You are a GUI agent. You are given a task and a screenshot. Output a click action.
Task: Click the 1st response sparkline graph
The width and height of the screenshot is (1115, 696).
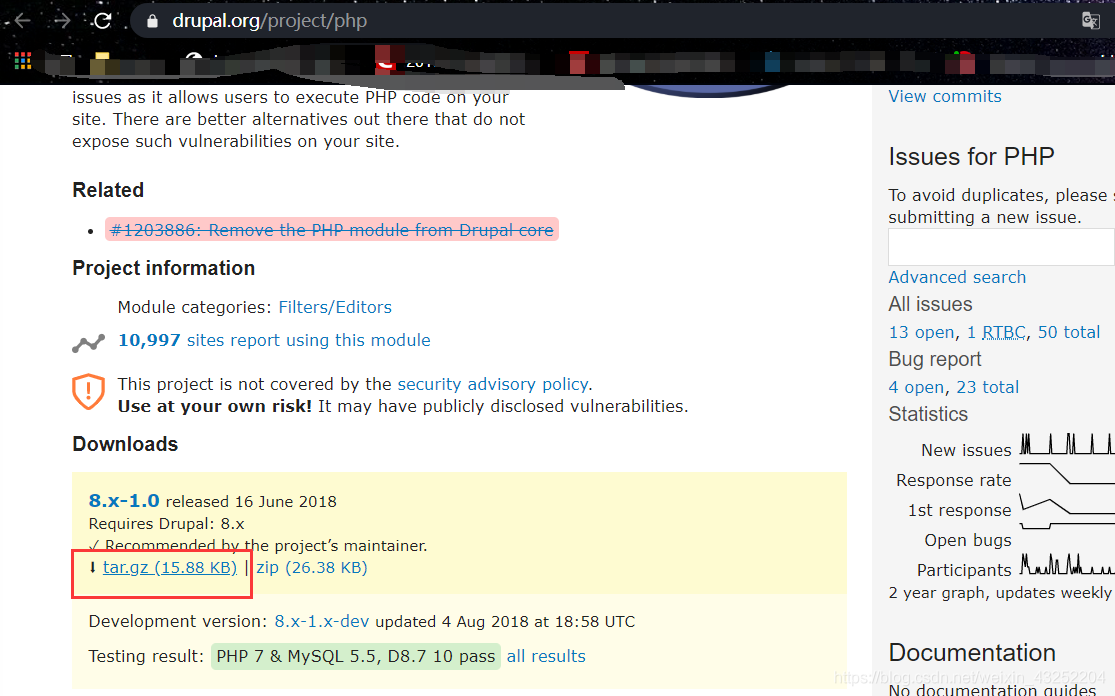click(x=1067, y=505)
